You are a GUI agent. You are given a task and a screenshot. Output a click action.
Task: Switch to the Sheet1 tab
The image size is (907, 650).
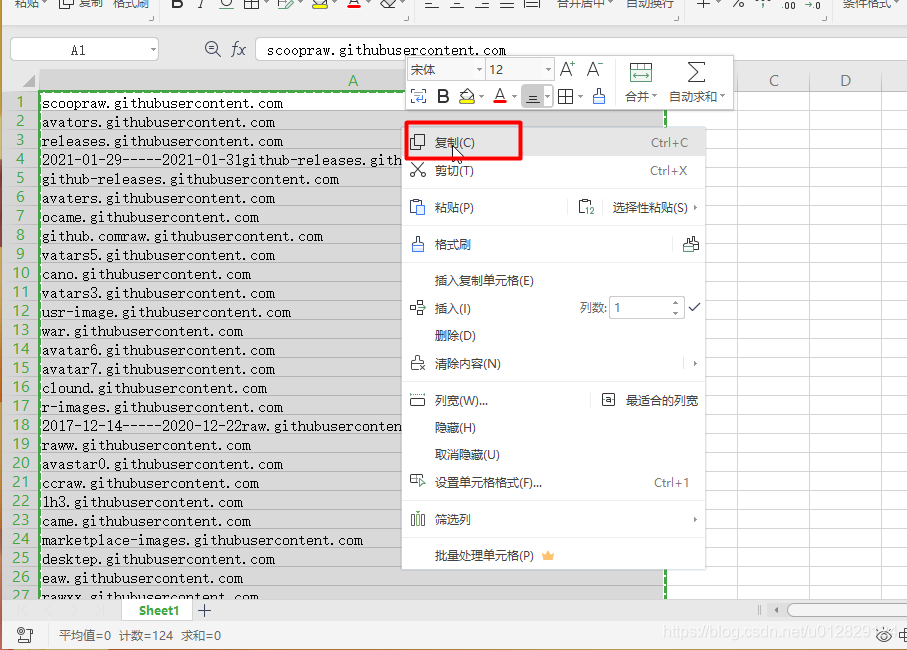tap(158, 611)
